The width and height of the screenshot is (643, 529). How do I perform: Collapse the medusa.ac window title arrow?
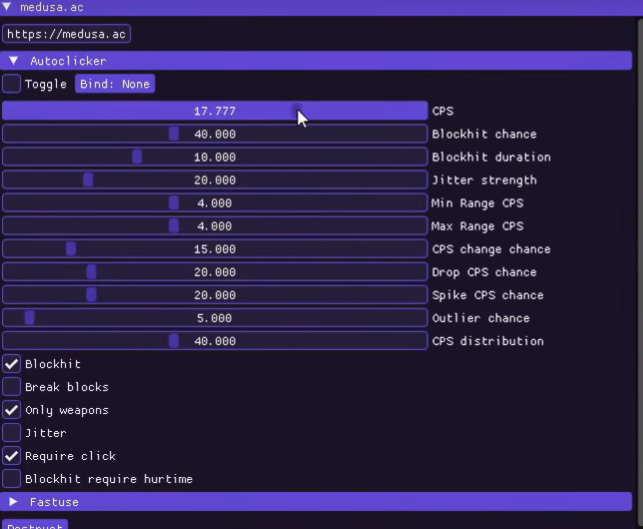[8, 7]
